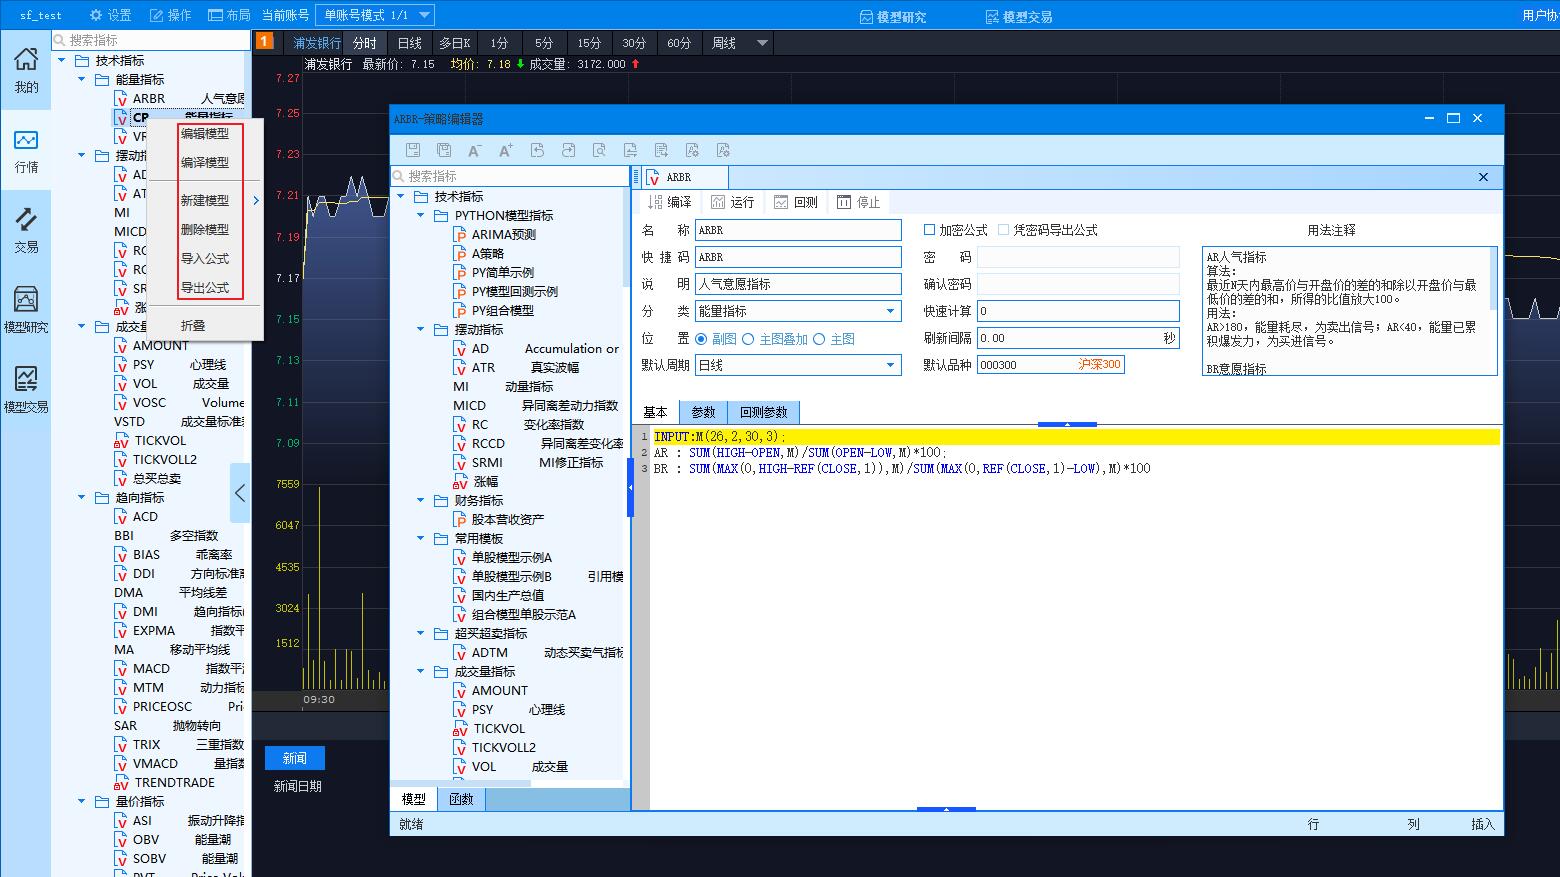This screenshot has width=1560, height=877.
Task: Open the 单账号模式 account mode dropdown
Action: pyautogui.click(x=375, y=15)
